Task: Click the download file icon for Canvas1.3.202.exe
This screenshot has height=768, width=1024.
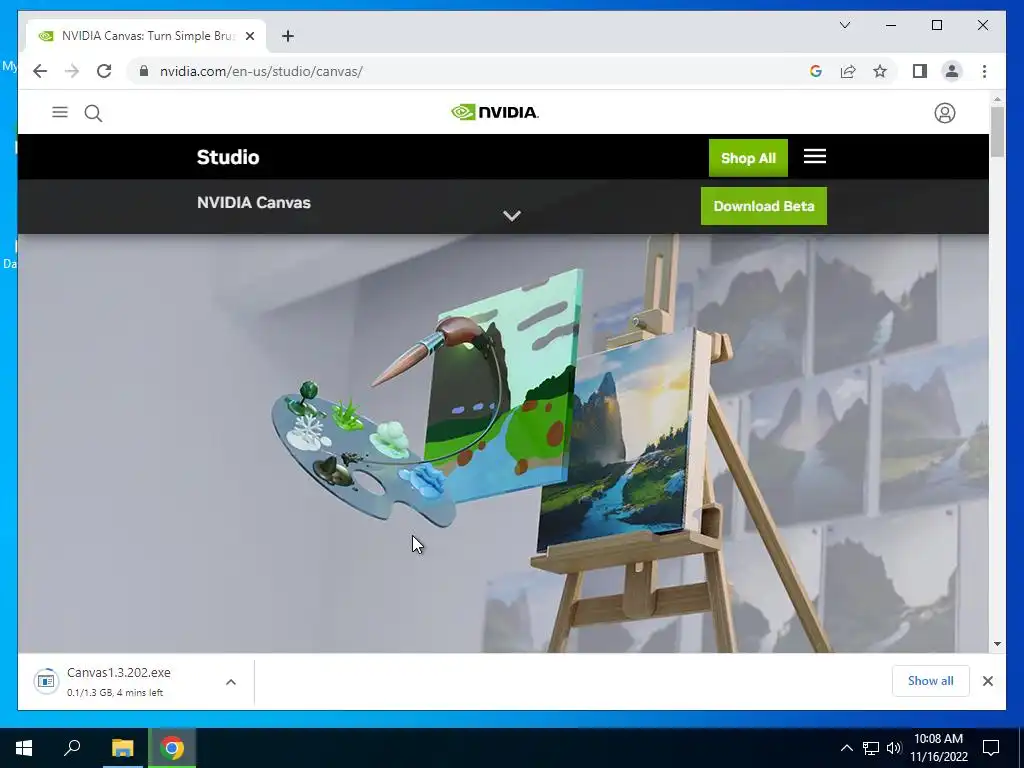Action: (46, 681)
